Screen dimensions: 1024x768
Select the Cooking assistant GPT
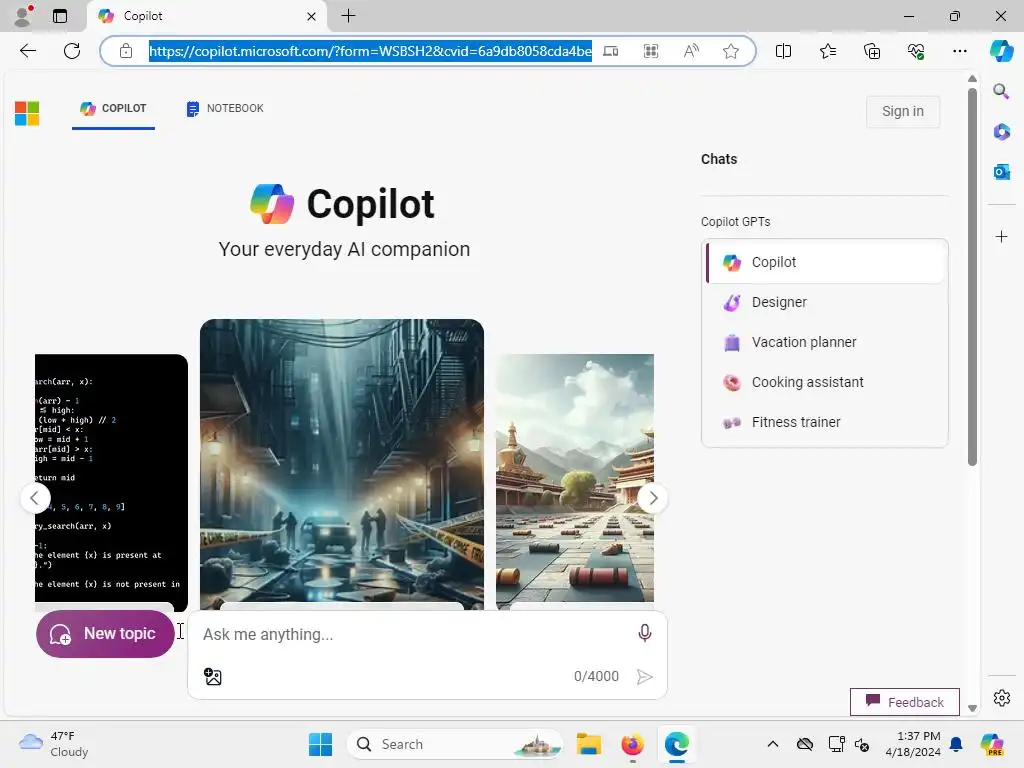tap(826, 382)
